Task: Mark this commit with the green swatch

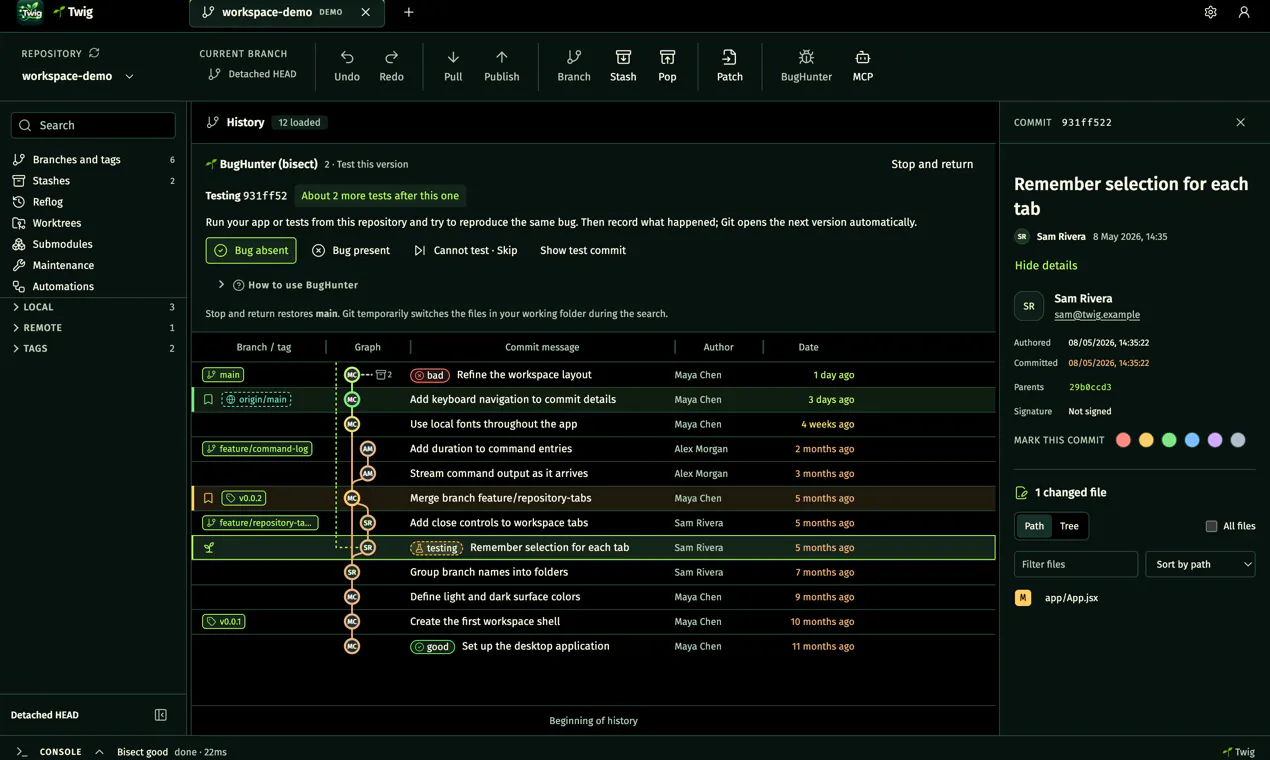Action: pyautogui.click(x=1169, y=440)
